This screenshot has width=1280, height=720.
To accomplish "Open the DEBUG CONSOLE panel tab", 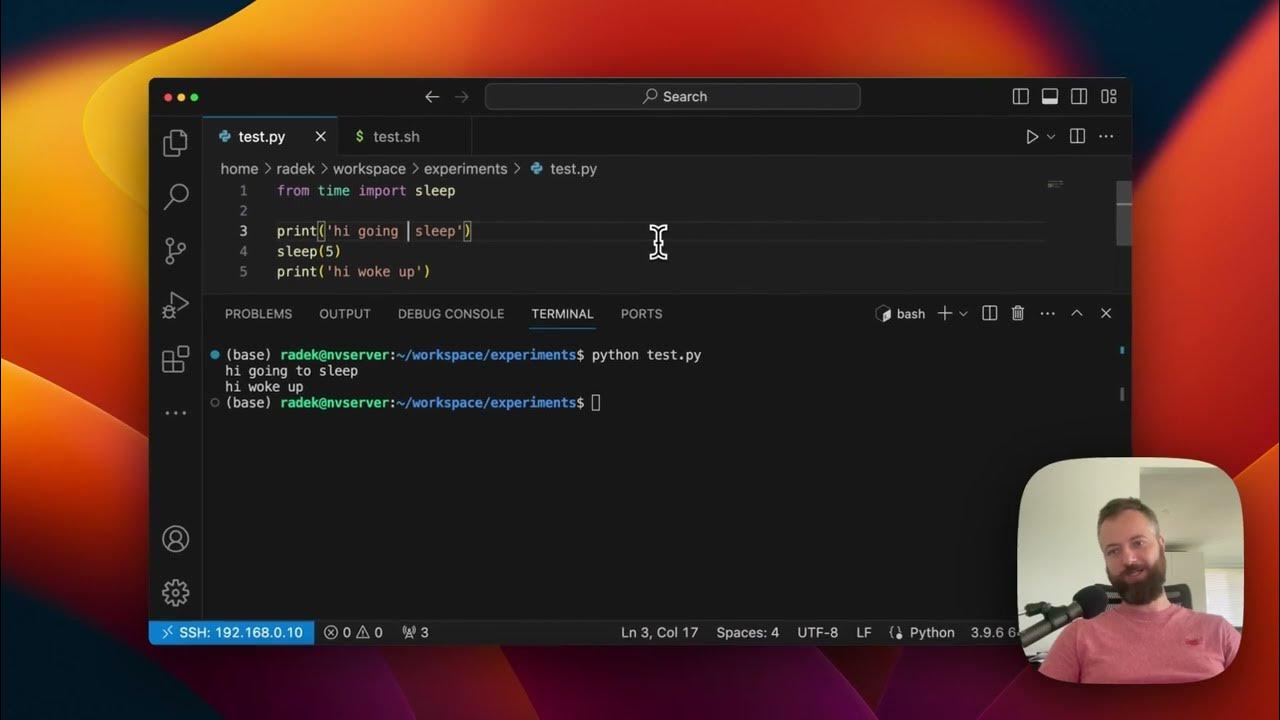I will (451, 314).
